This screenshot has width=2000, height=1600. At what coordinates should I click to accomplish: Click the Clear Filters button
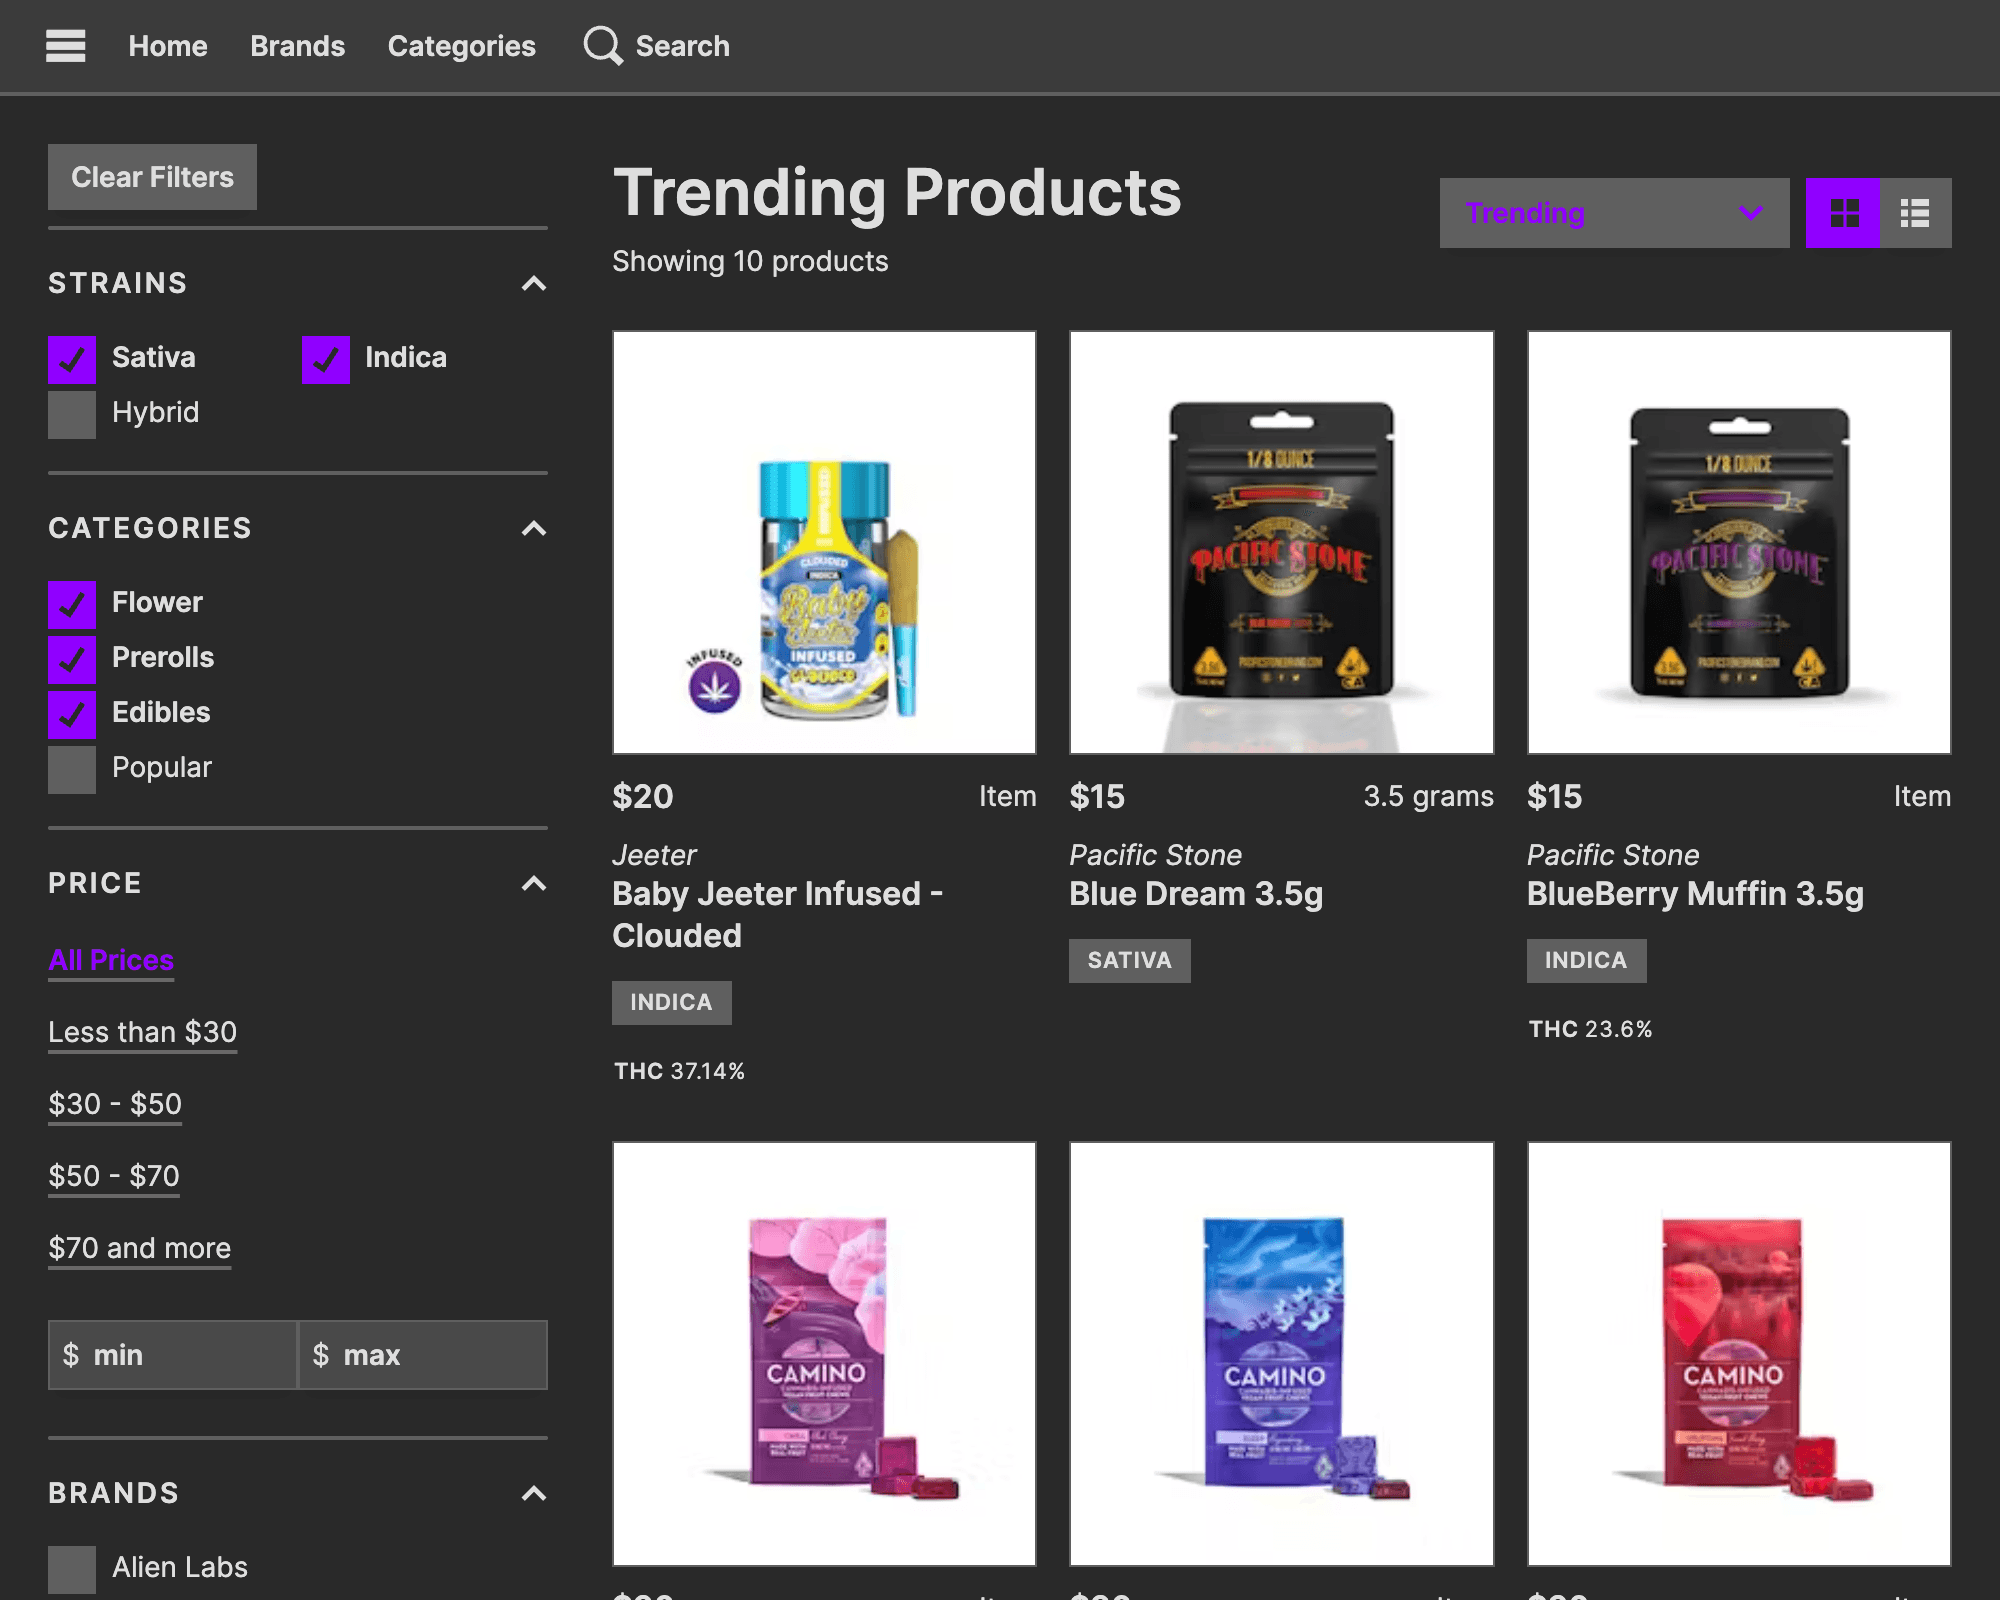[152, 177]
